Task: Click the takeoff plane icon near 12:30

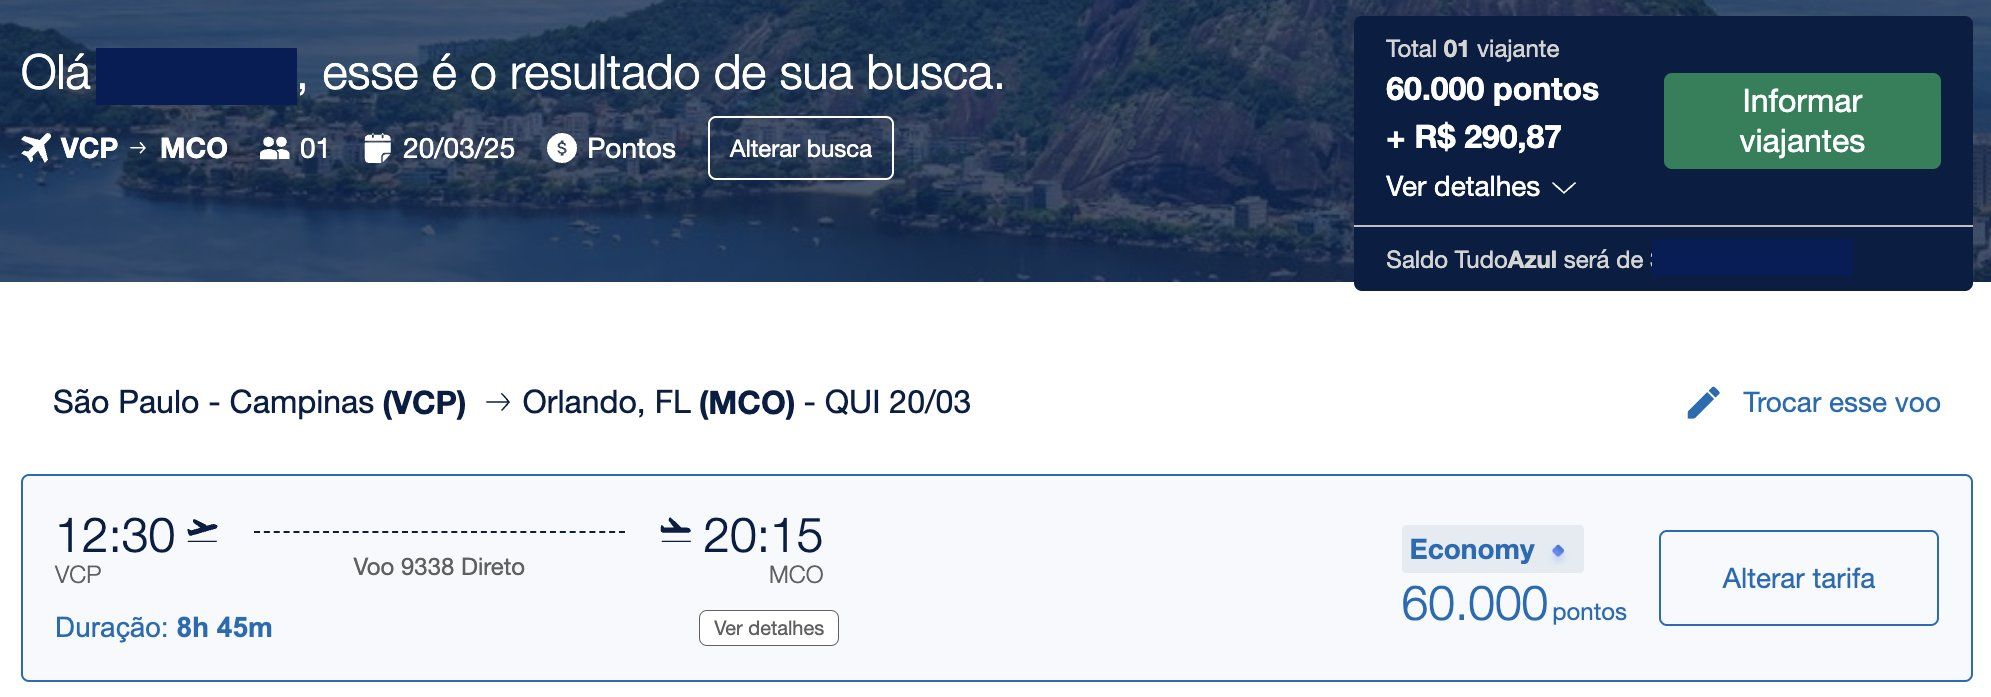Action: pyautogui.click(x=202, y=532)
